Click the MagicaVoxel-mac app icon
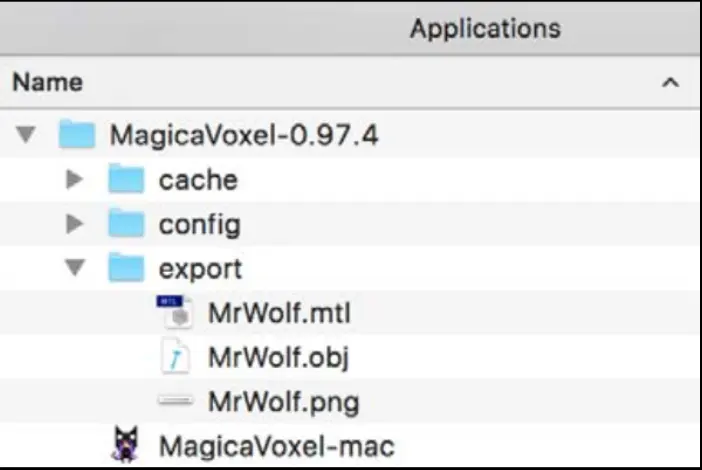The height and width of the screenshot is (470, 702). pos(125,445)
